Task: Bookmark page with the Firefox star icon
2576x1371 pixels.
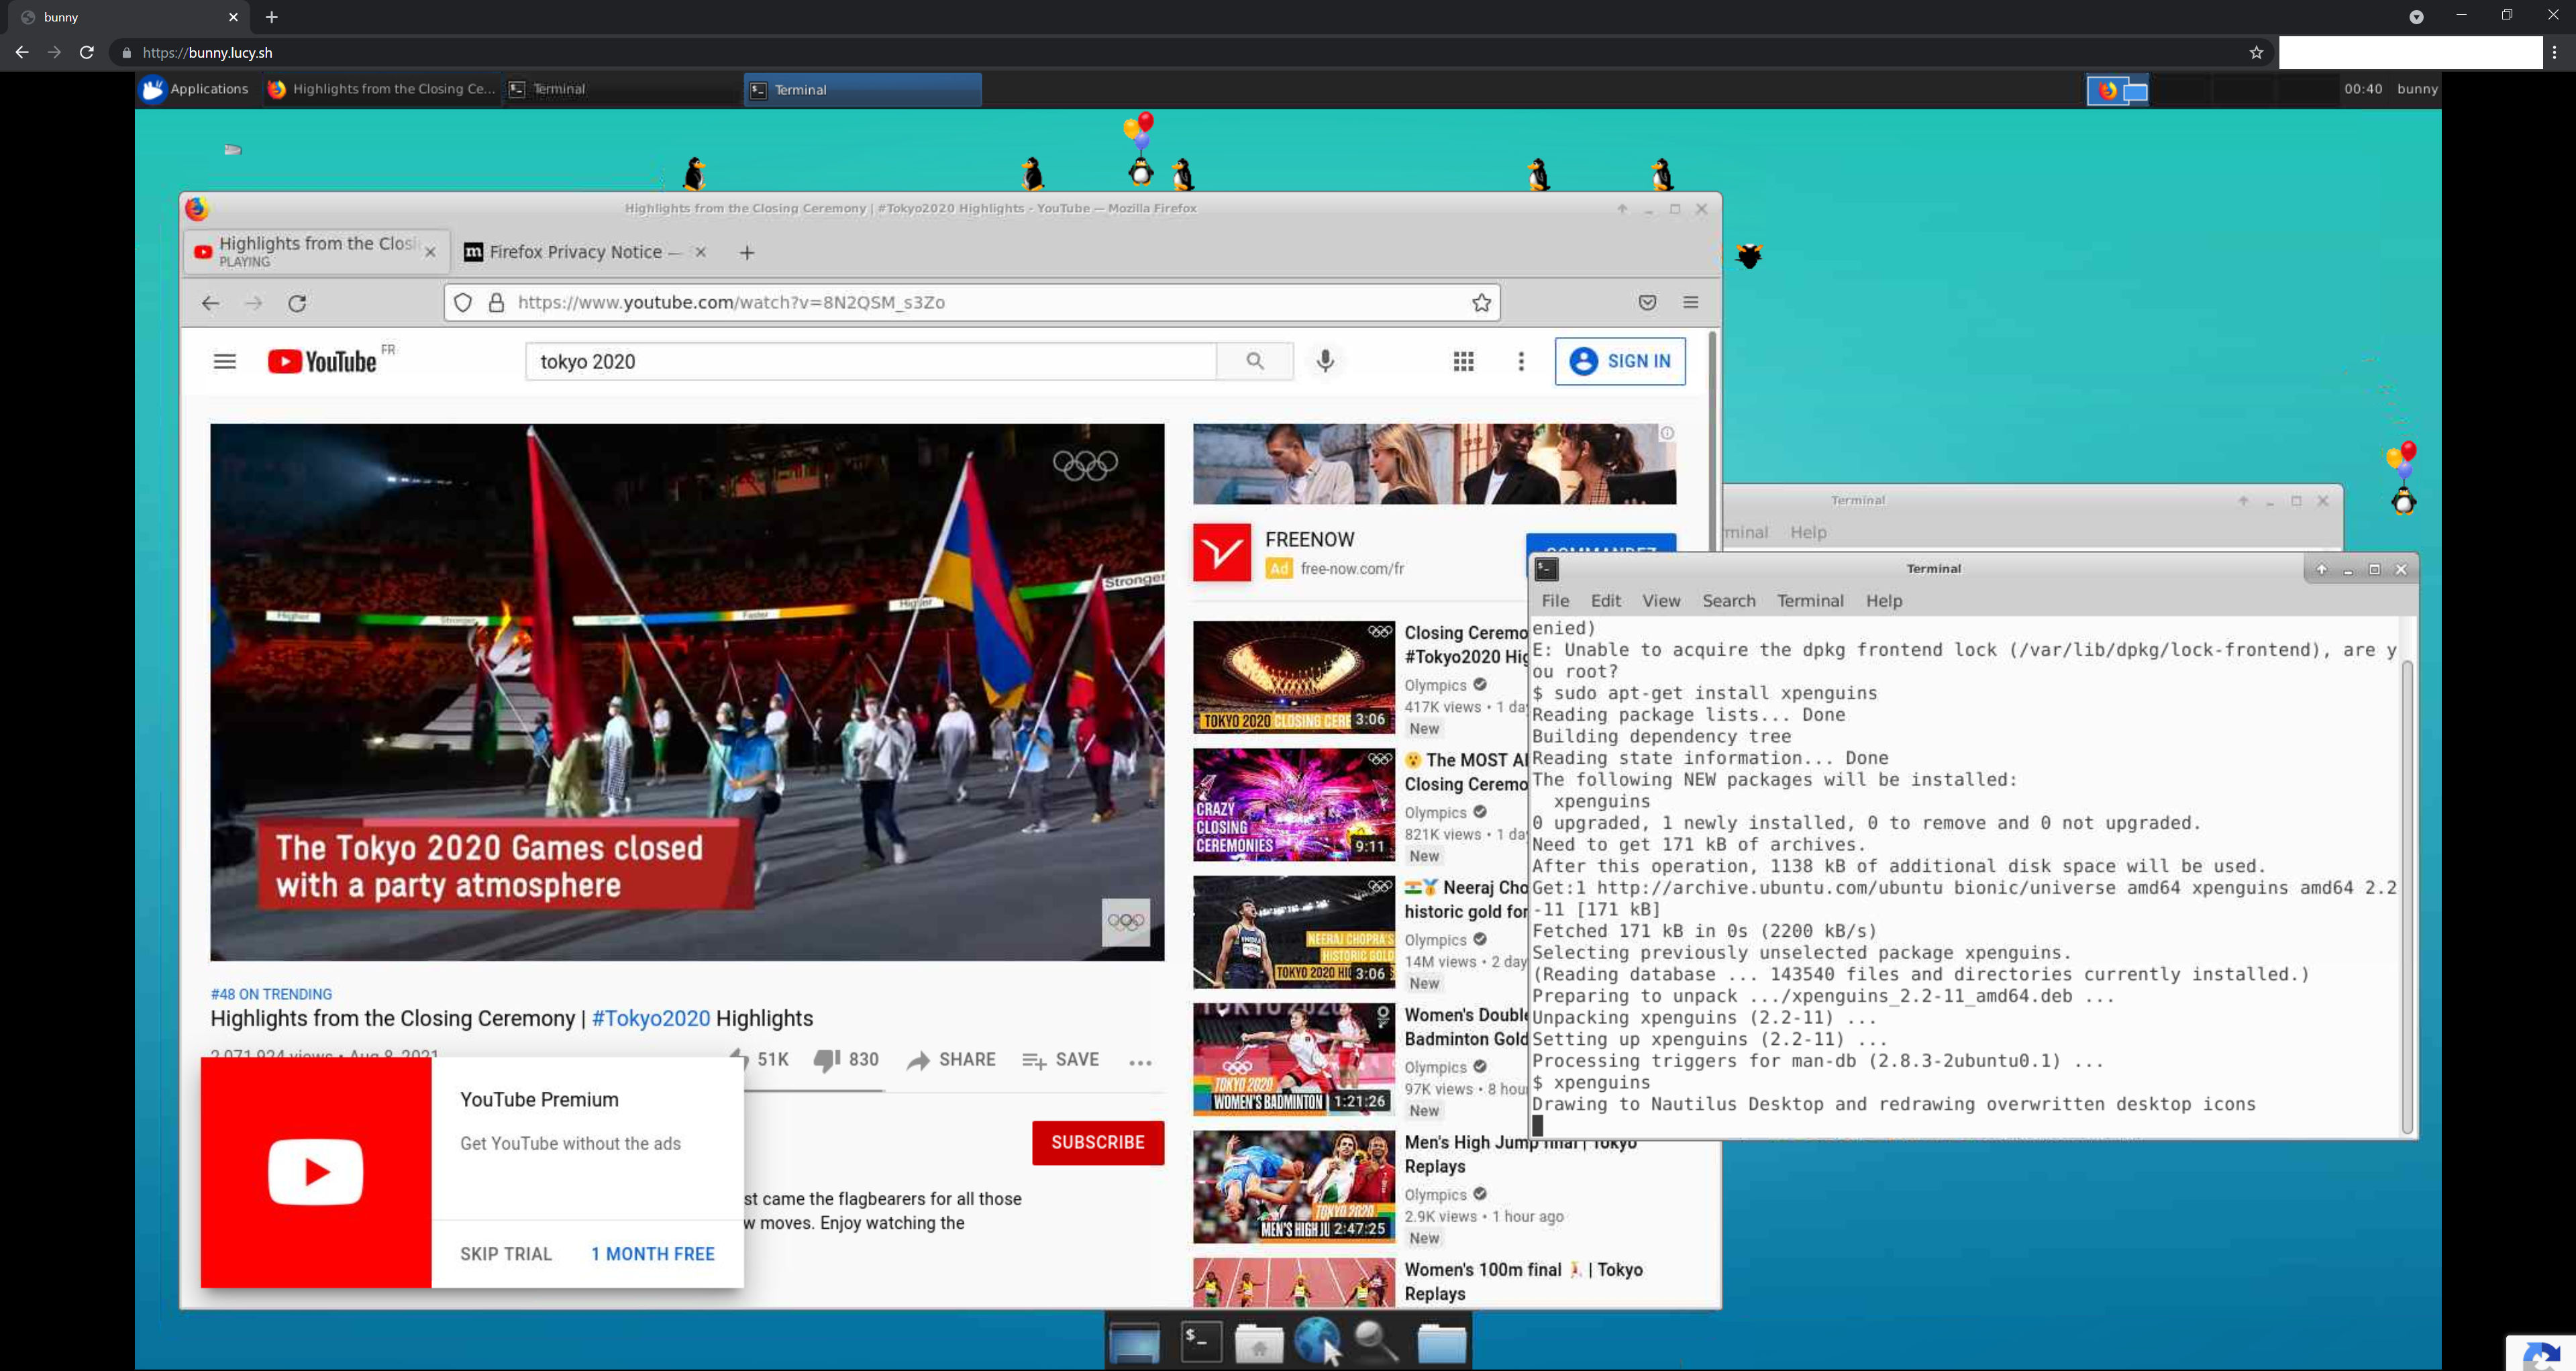Action: 1481,302
